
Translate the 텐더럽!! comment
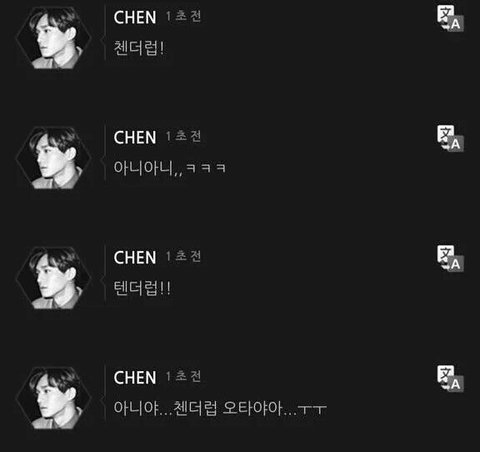coord(450,259)
